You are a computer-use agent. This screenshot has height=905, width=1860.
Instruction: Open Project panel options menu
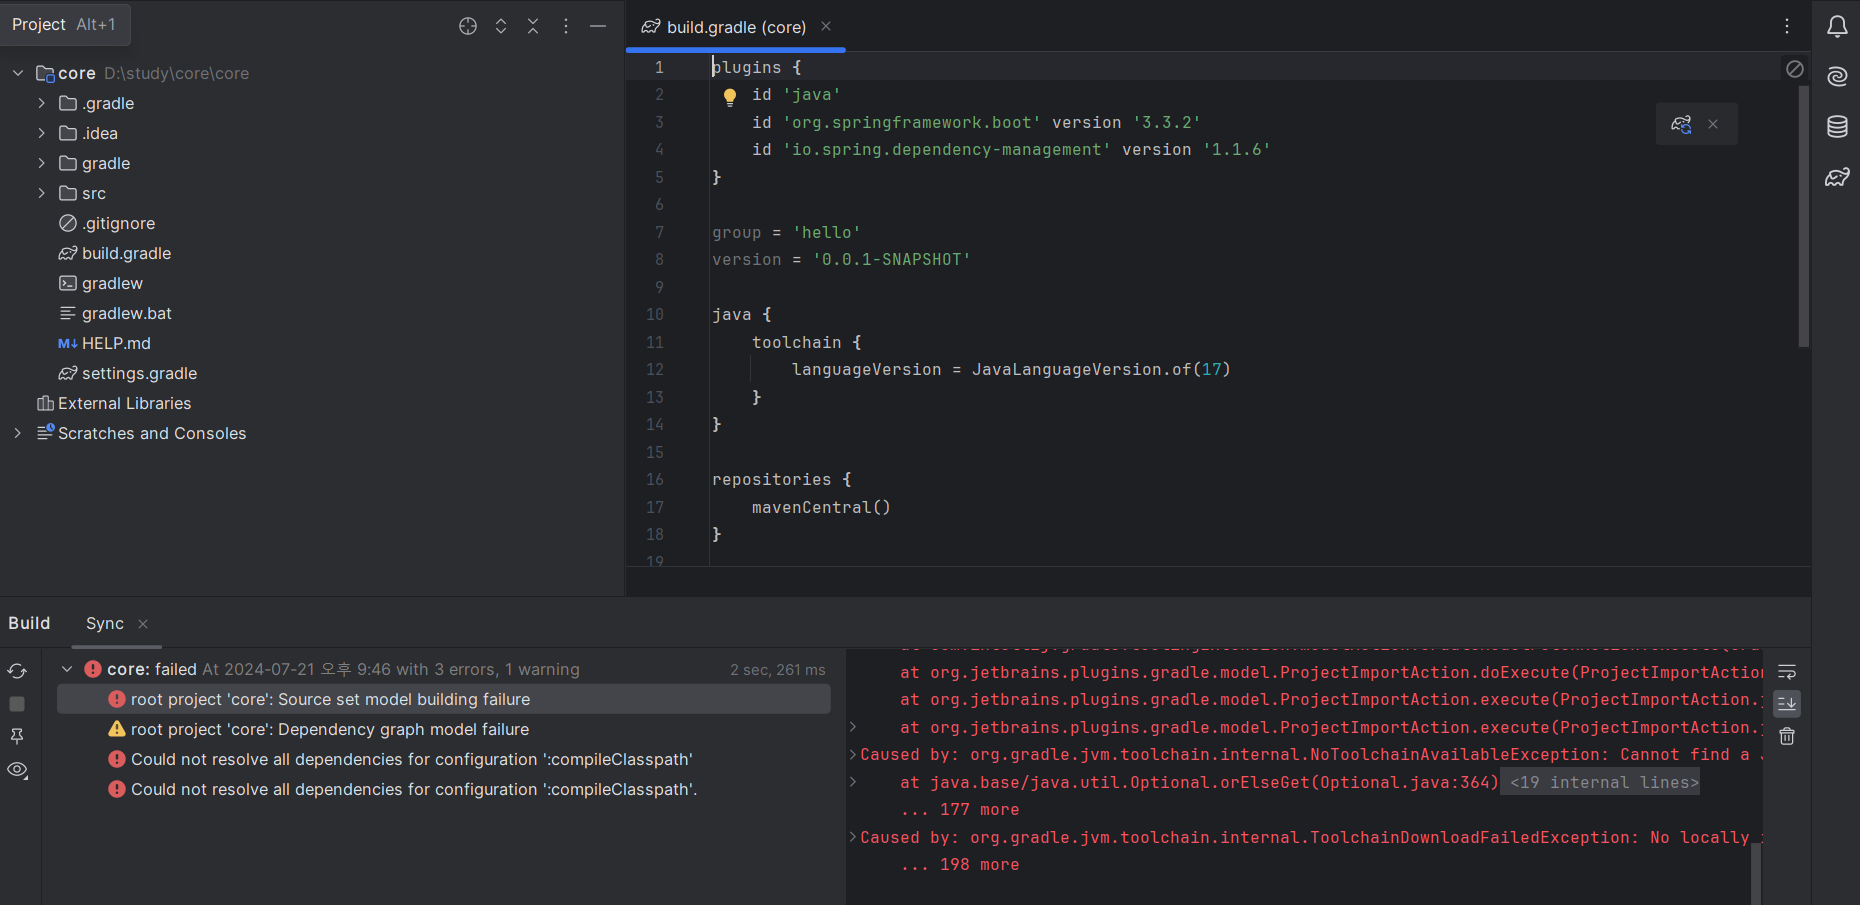point(566,26)
